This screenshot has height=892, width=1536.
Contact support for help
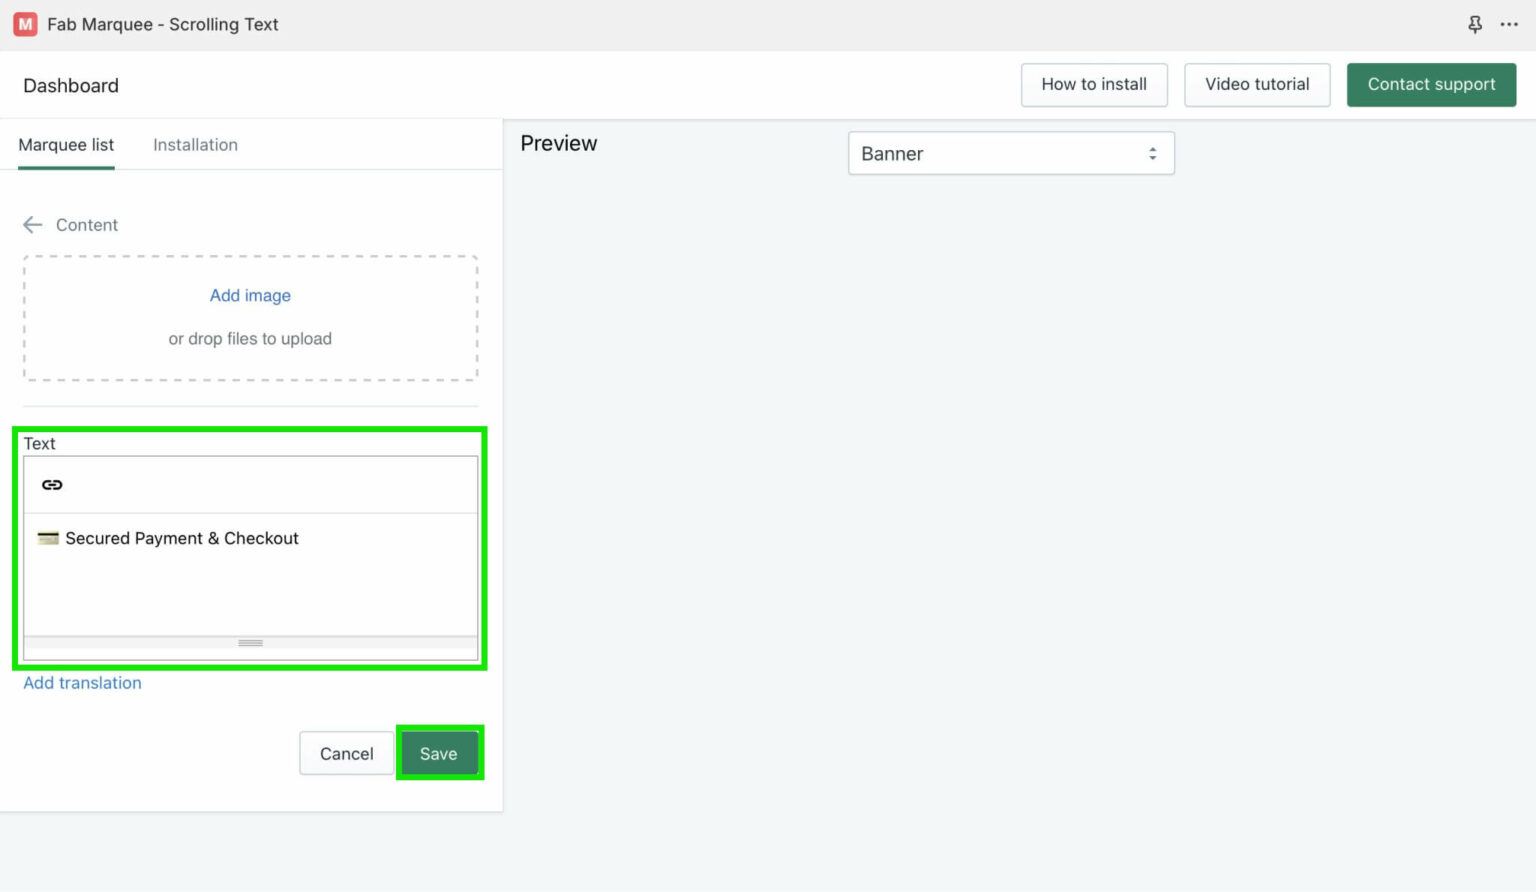point(1431,84)
